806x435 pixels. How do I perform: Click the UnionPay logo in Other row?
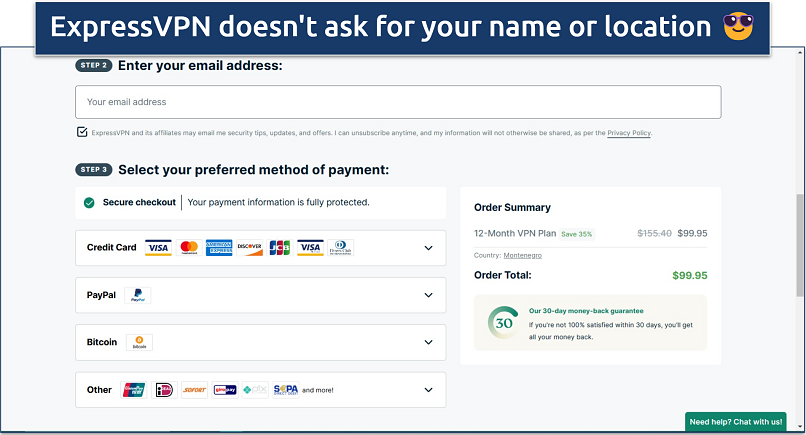click(134, 390)
